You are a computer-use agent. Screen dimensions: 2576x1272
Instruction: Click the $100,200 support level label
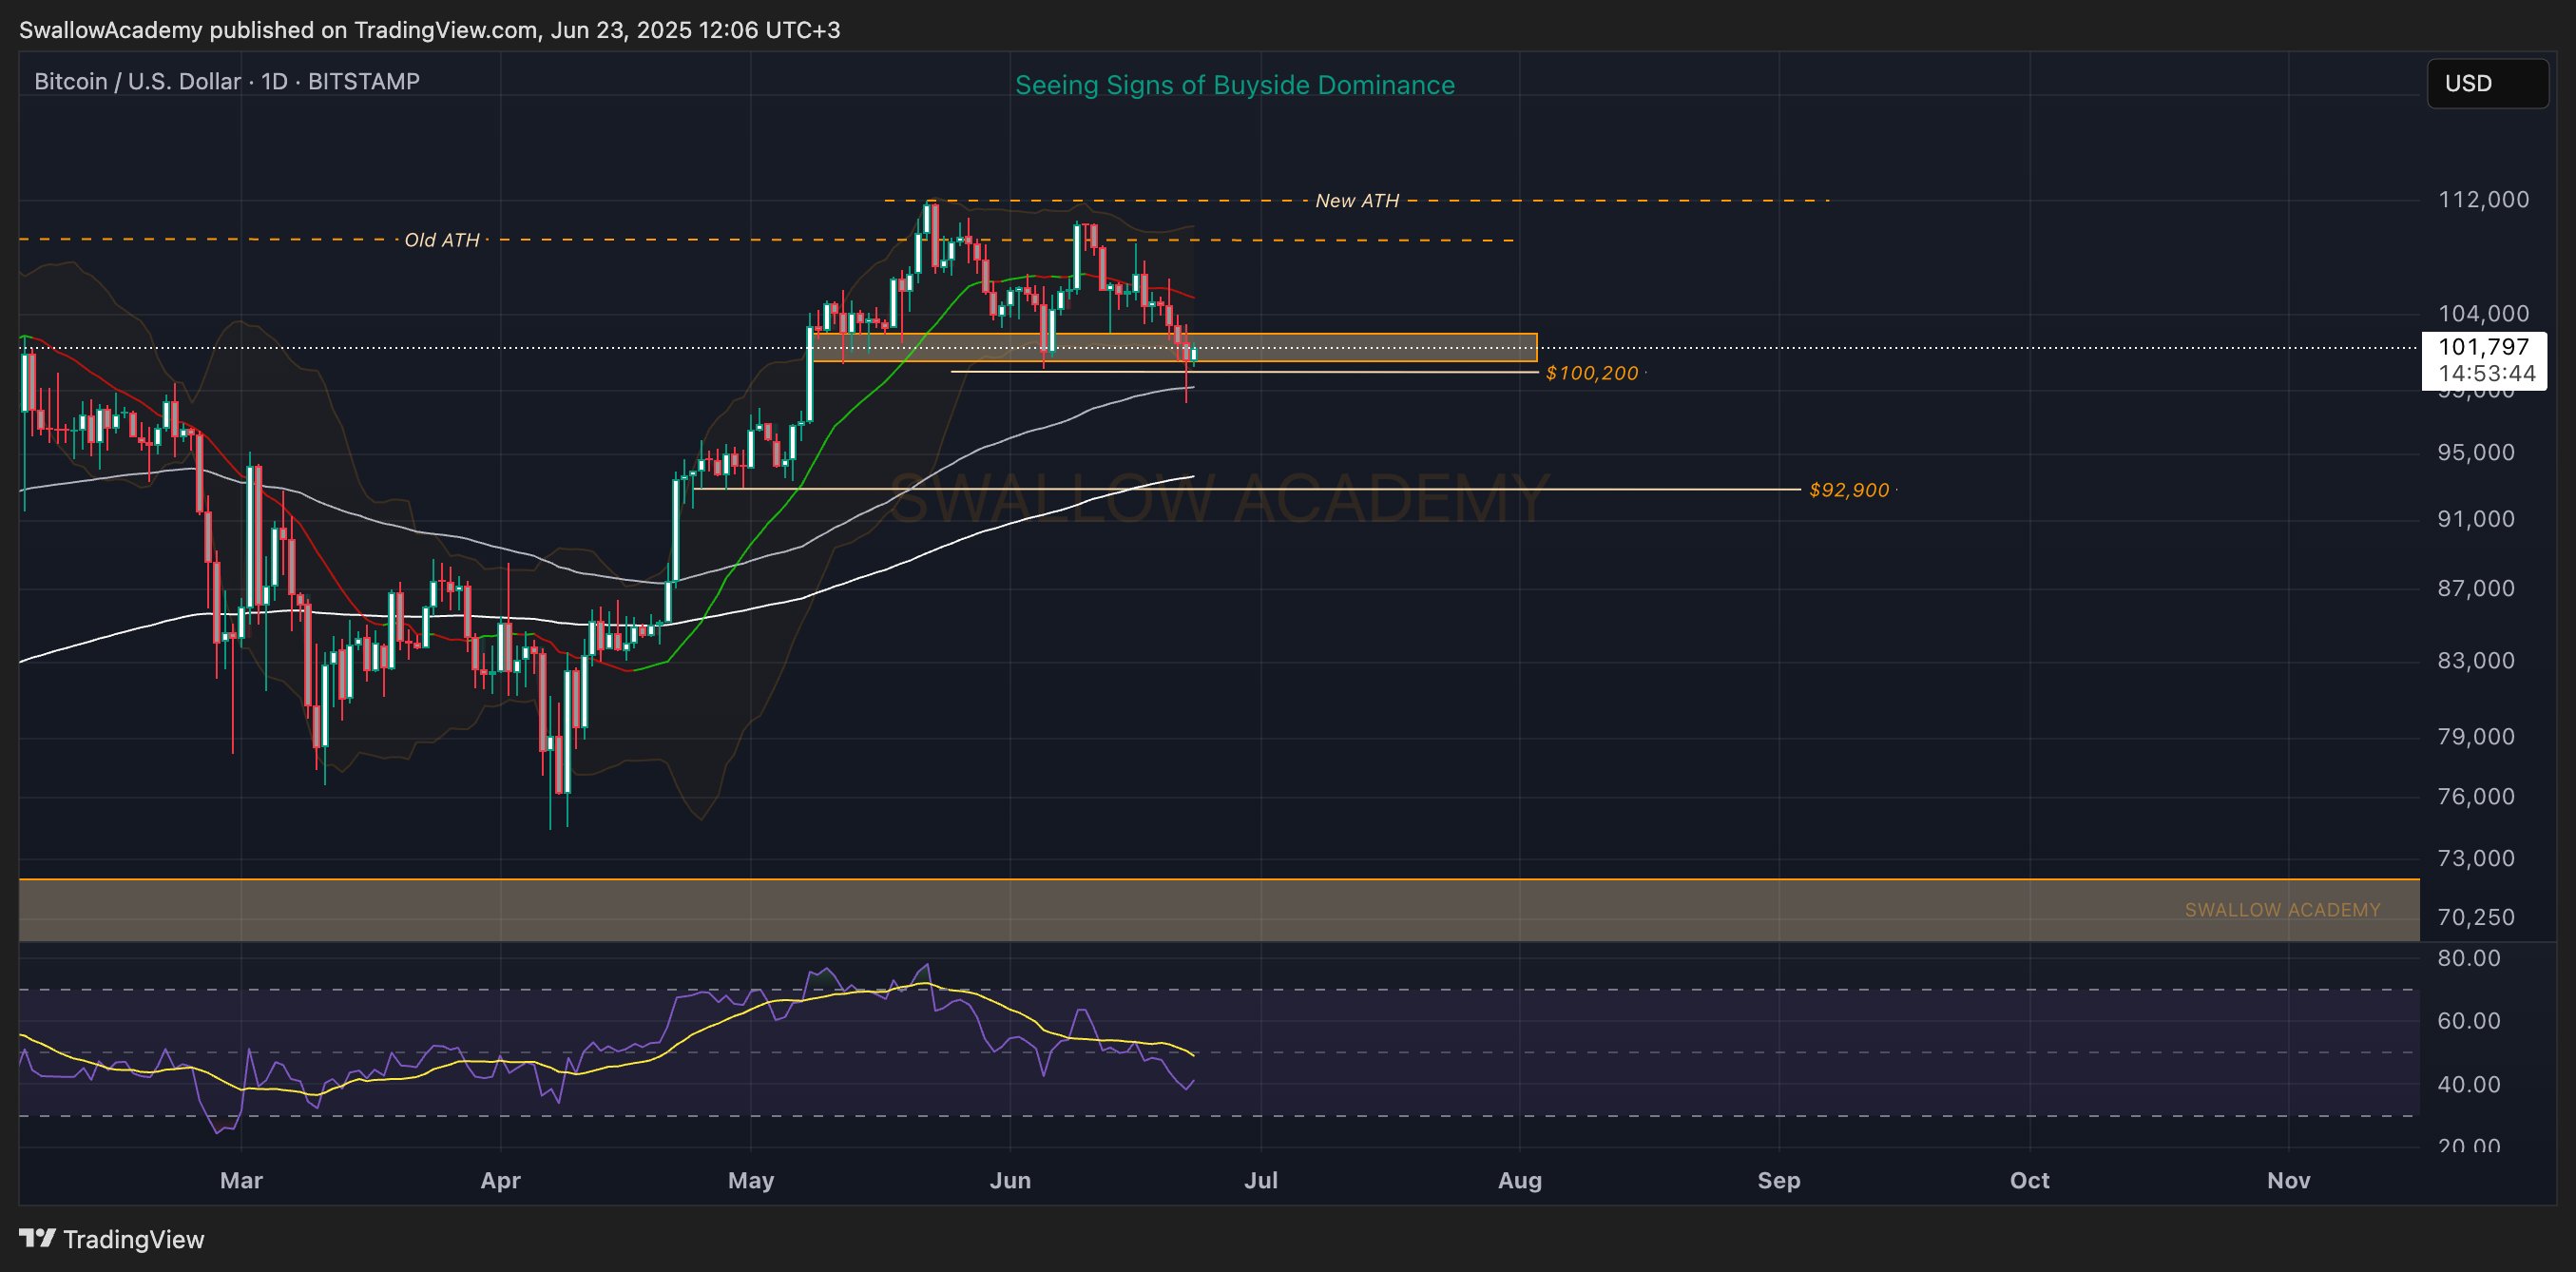pyautogui.click(x=1591, y=373)
